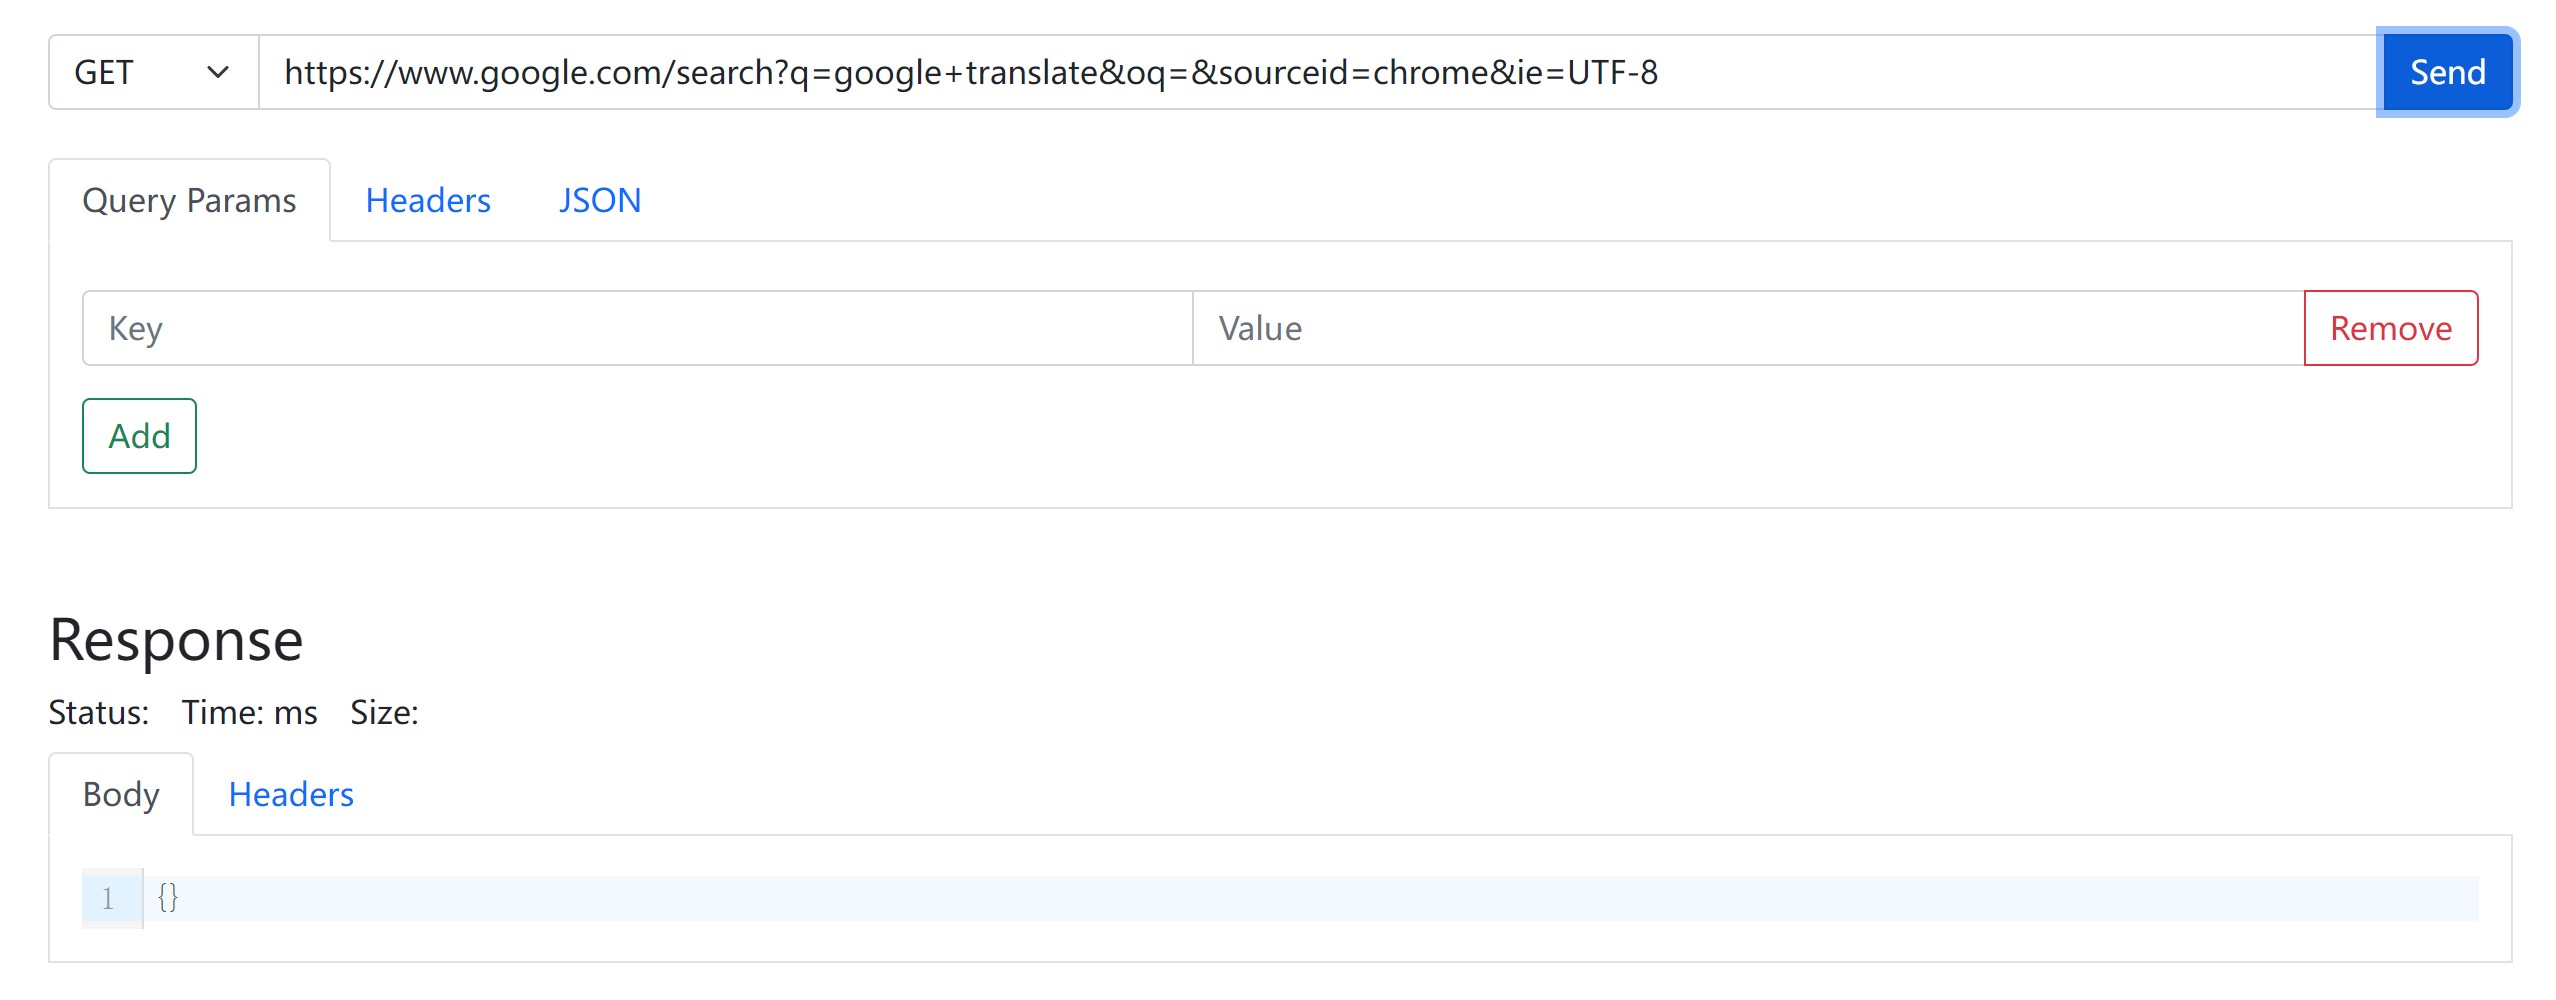
Task: Select the response Body tab
Action: 121,794
